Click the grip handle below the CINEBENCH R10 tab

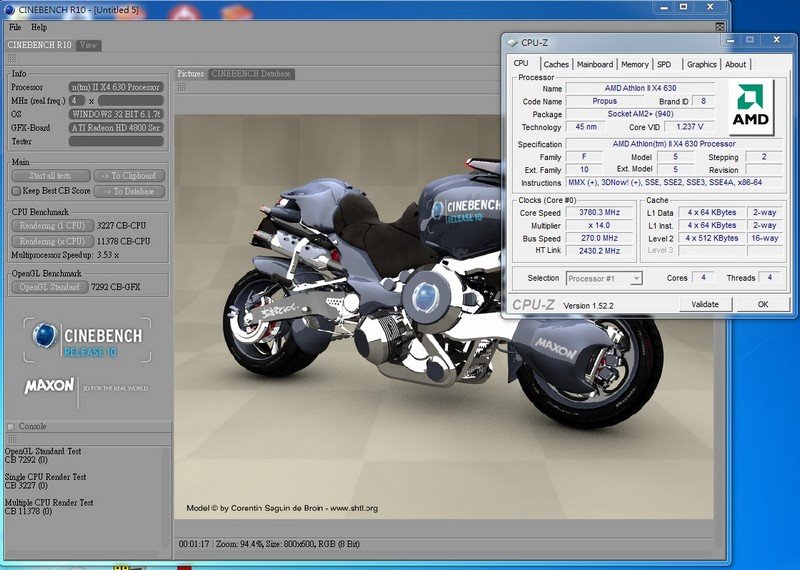tap(12, 58)
